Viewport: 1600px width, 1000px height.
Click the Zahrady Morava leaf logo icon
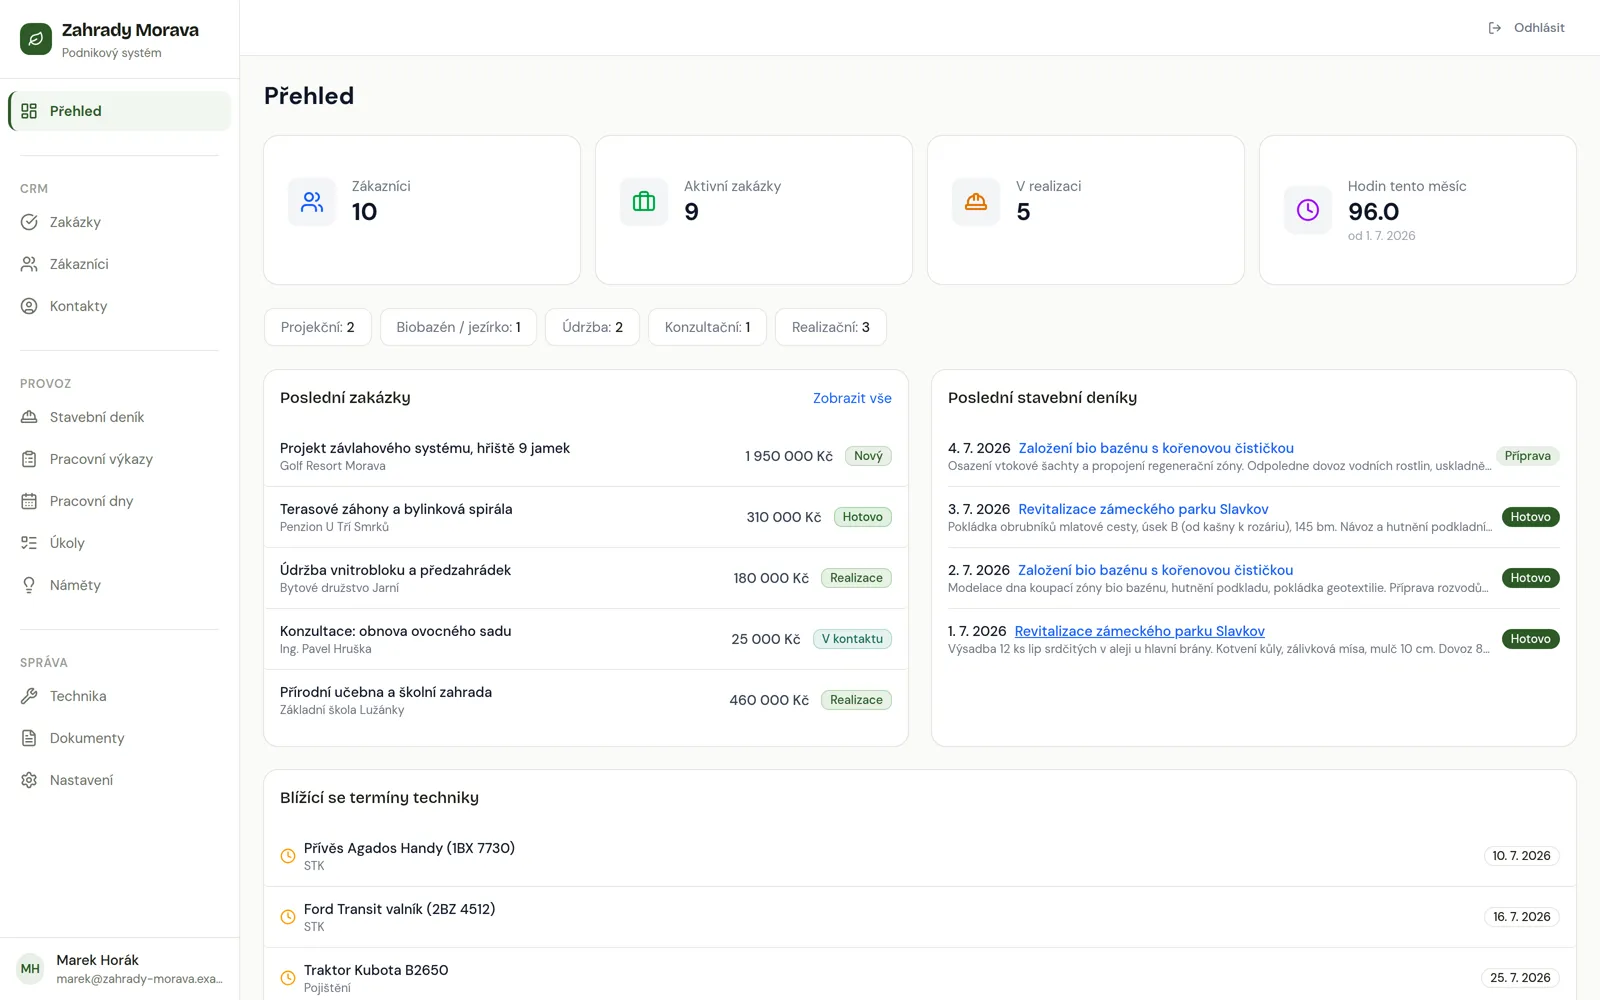coord(36,39)
